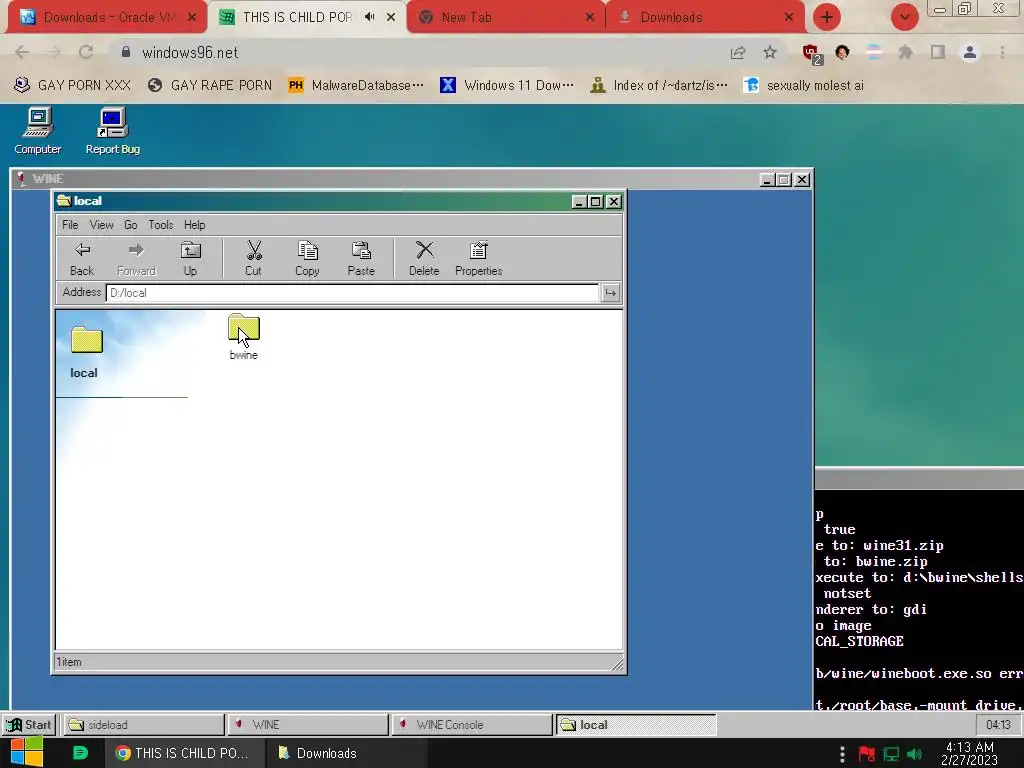Viewport: 1024px width, 768px height.
Task: Open Index of /~dartz bookmark
Action: pos(658,85)
